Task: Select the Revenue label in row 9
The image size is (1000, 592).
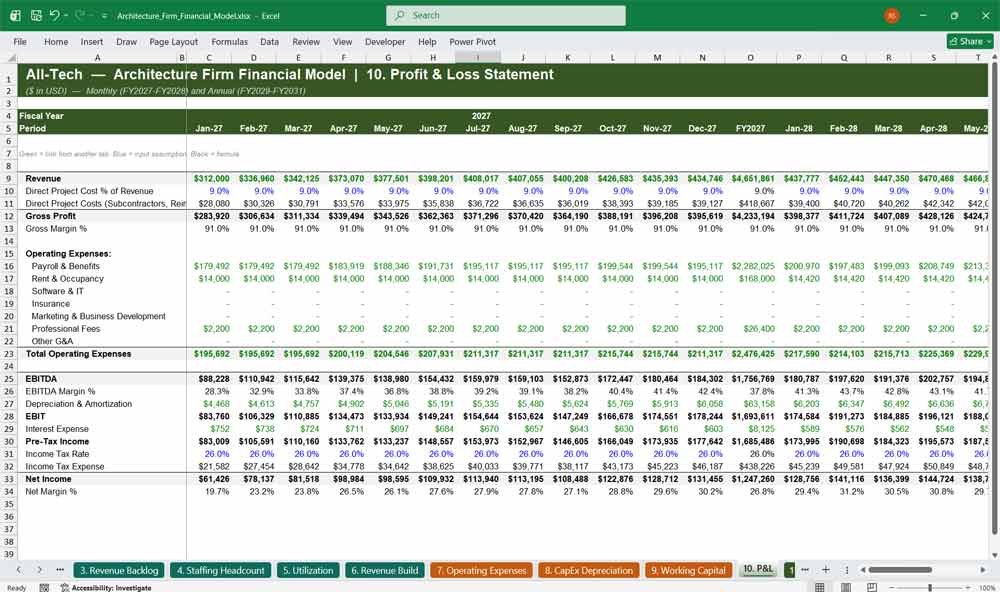Action: pyautogui.click(x=43, y=179)
